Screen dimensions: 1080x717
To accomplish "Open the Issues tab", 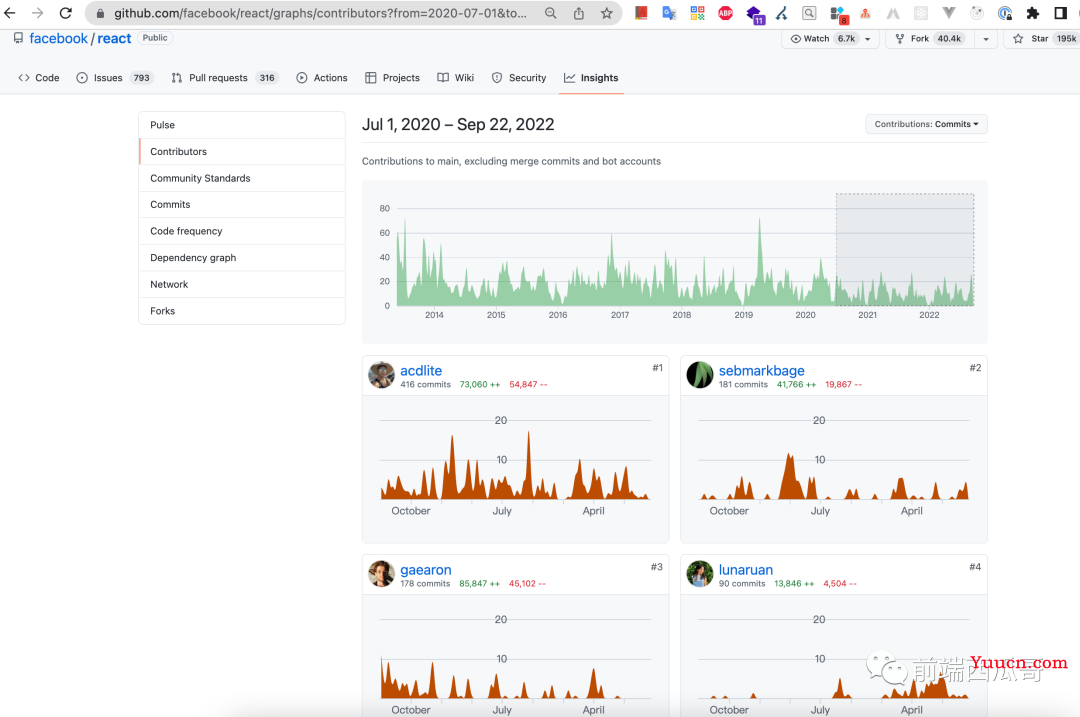I will (x=114, y=78).
